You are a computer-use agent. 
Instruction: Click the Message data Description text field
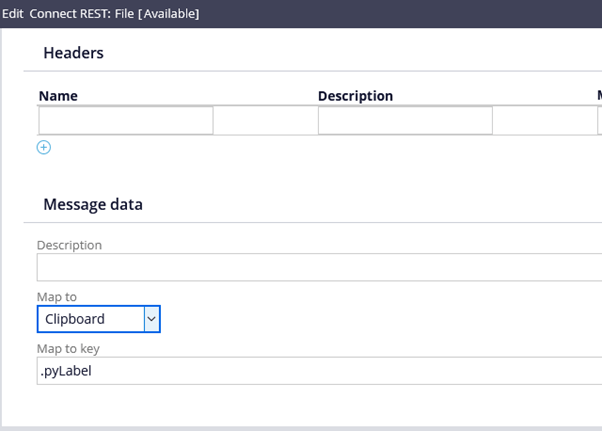(x=319, y=268)
